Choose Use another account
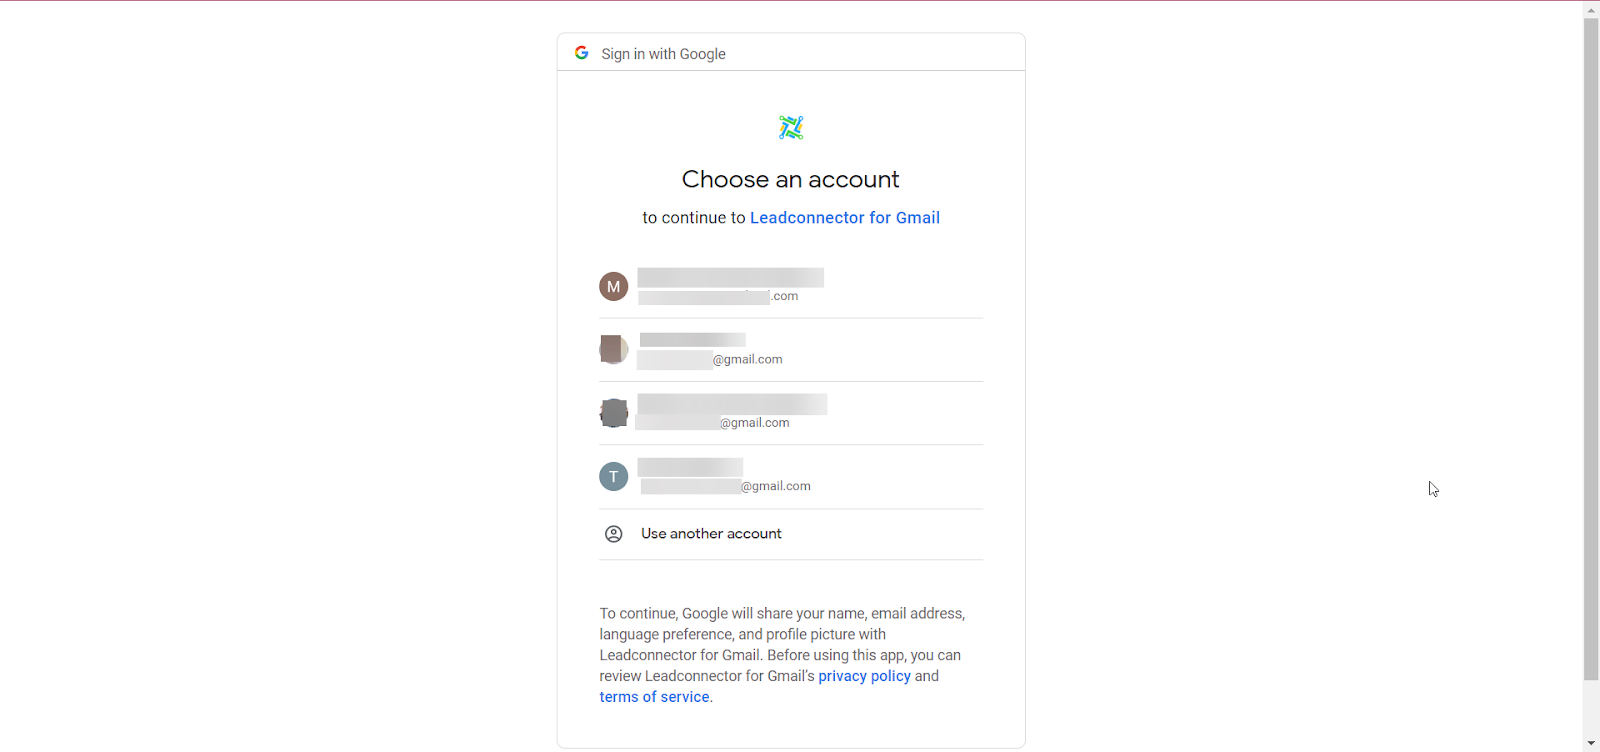This screenshot has height=752, width=1600. 791,534
